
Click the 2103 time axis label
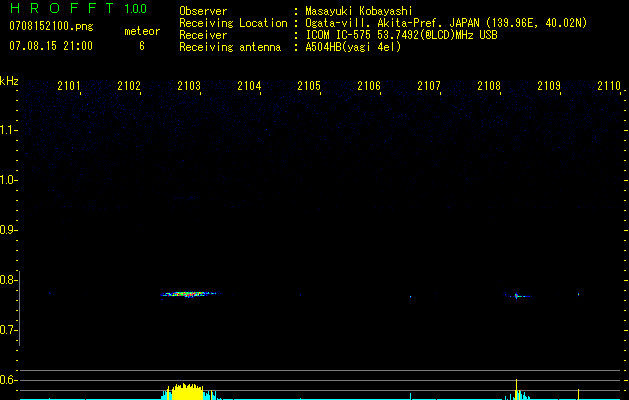coord(189,86)
